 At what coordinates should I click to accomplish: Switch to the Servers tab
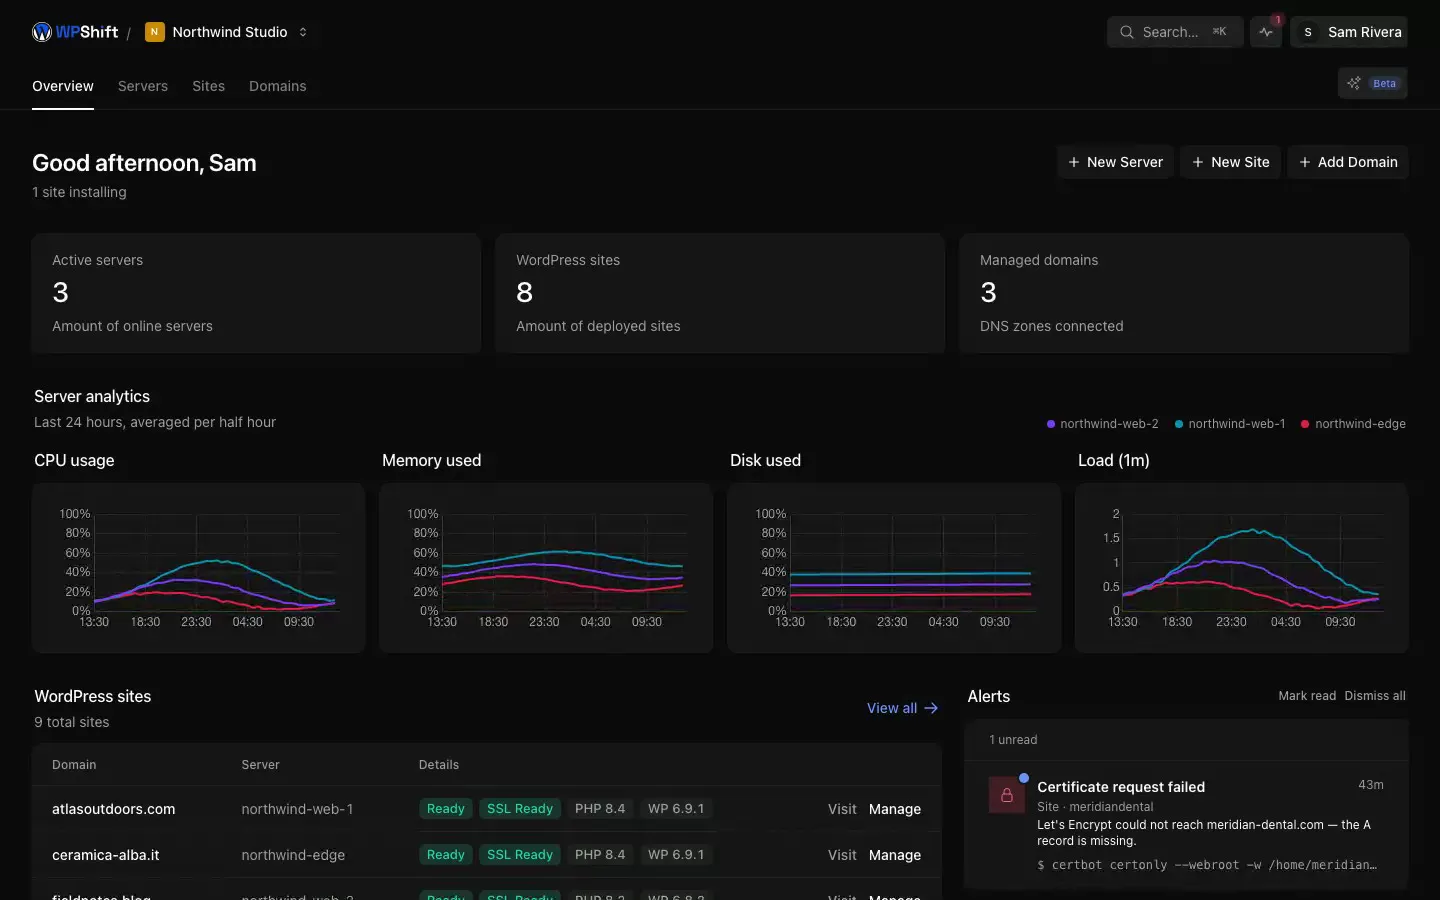143,86
